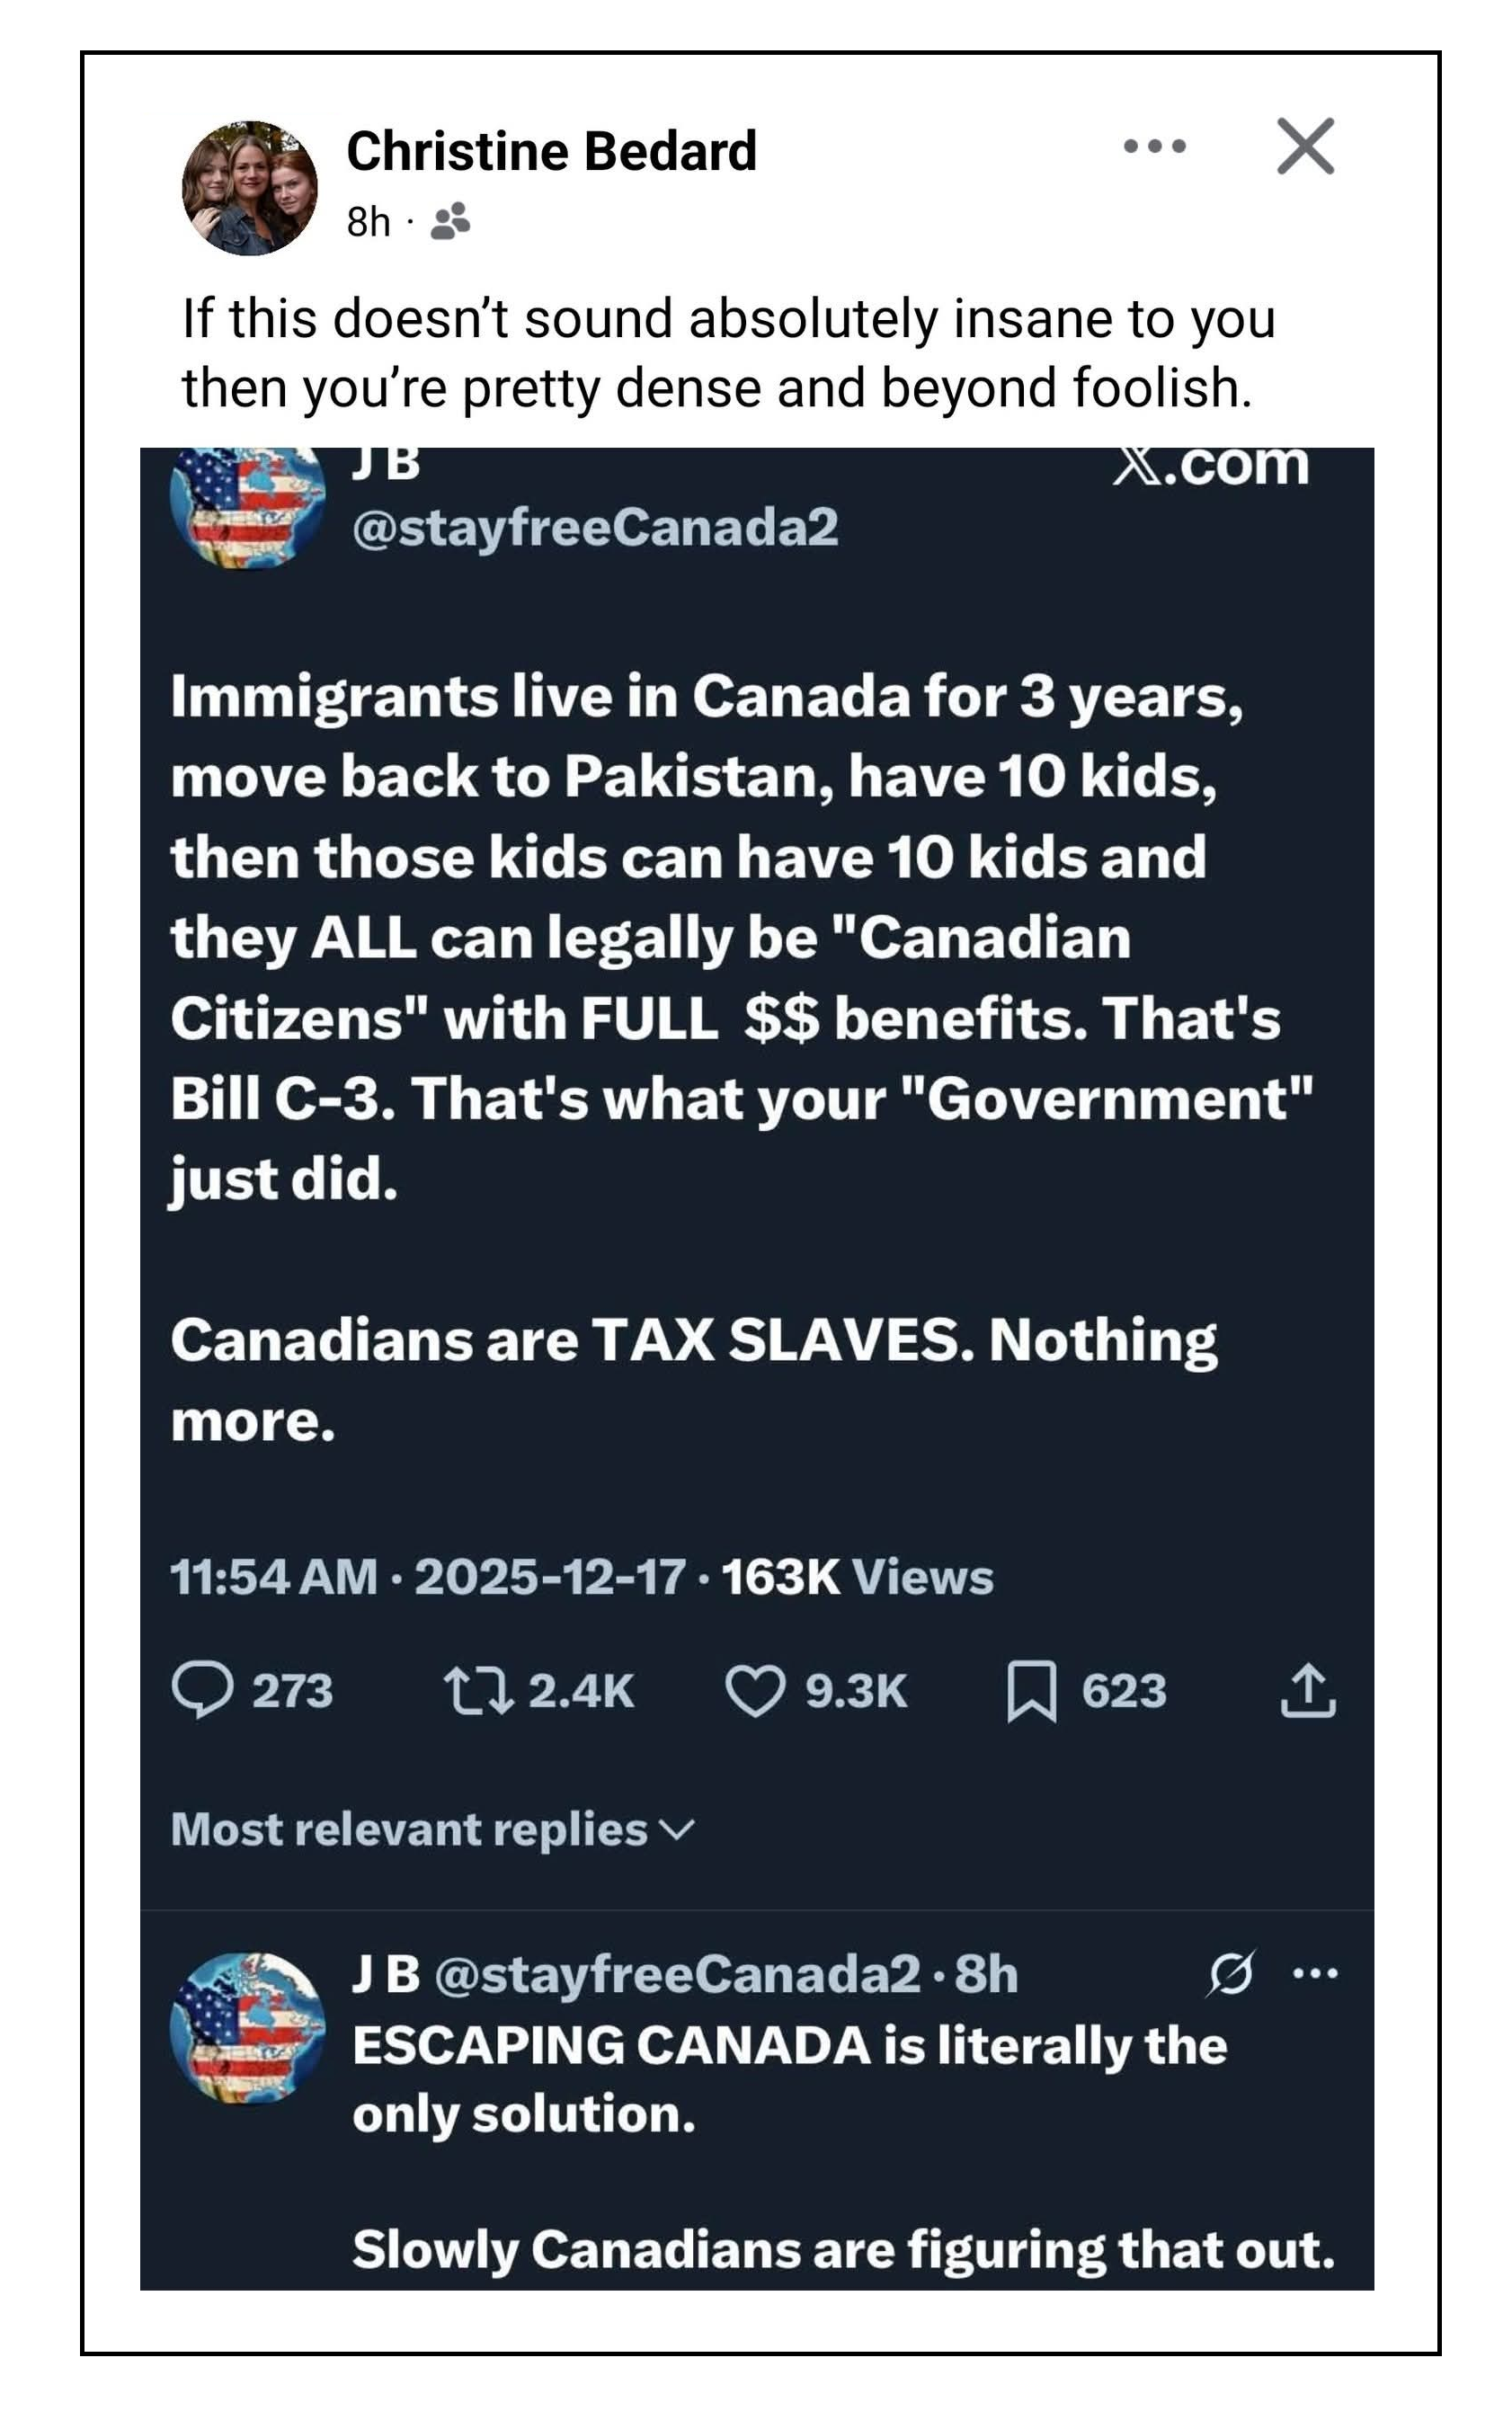Click the slashed-circle icon on JB's reply

(1230, 1974)
